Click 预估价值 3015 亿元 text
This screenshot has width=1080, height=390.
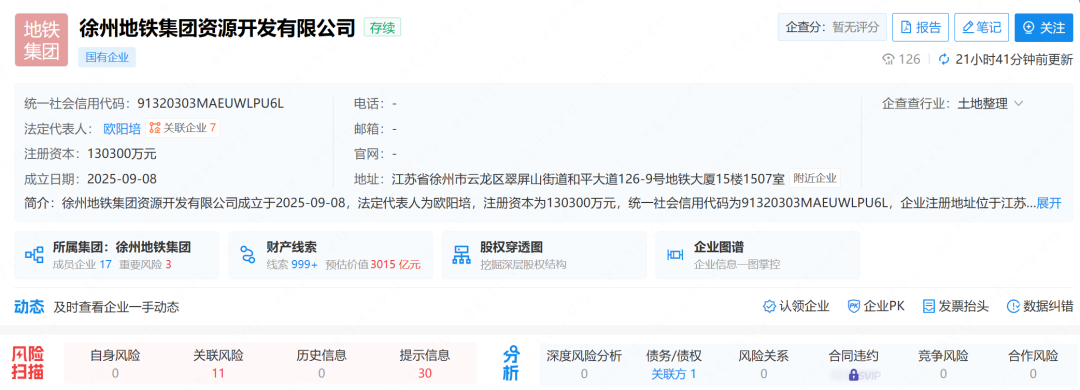pyautogui.click(x=373, y=265)
